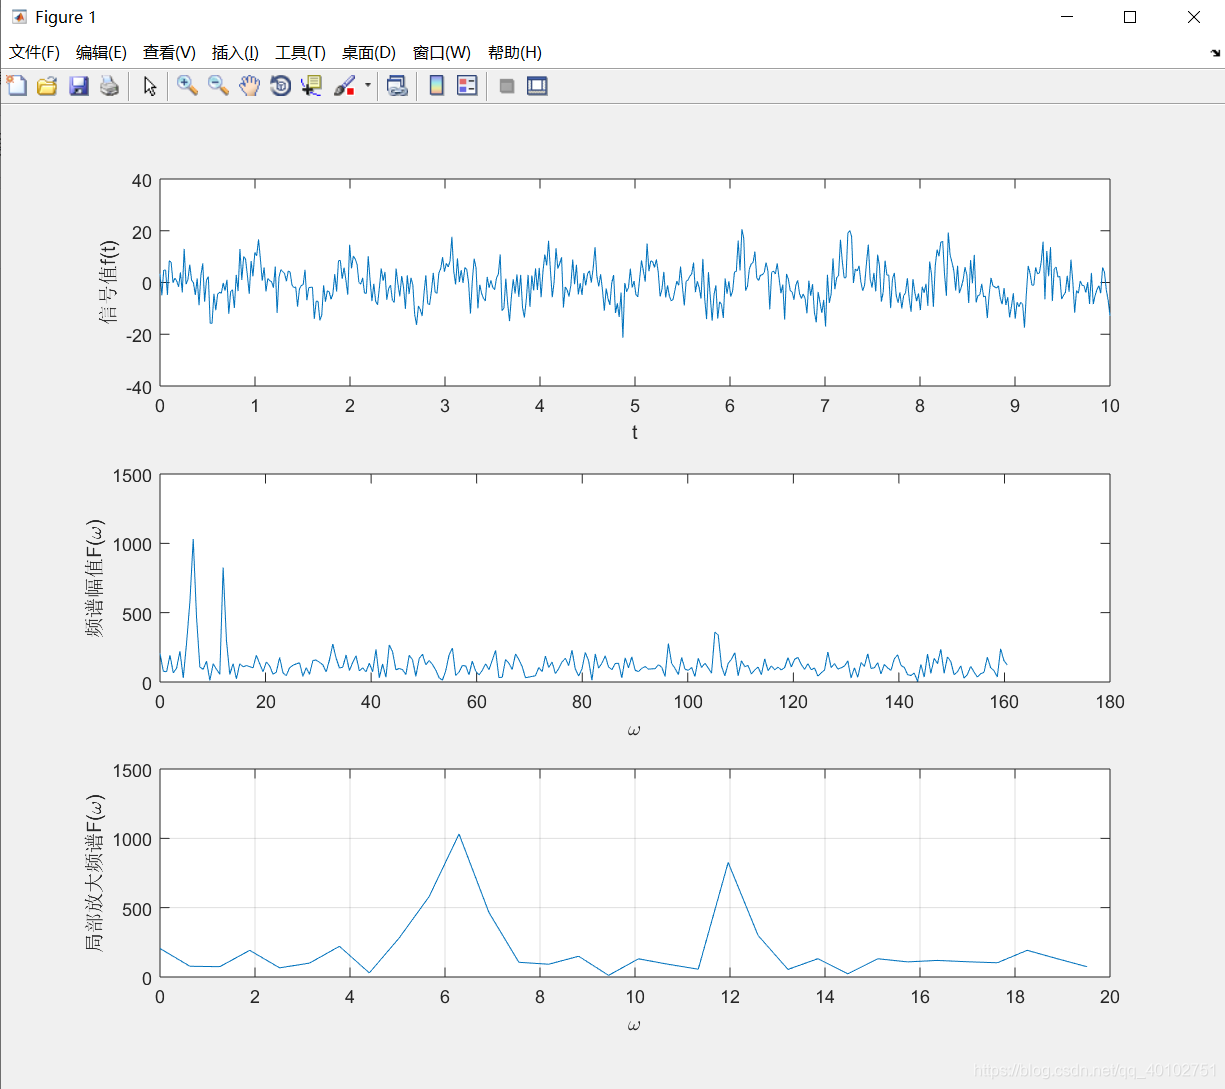This screenshot has height=1089, width=1225.
Task: Activate the Data Cursor tool
Action: (312, 86)
